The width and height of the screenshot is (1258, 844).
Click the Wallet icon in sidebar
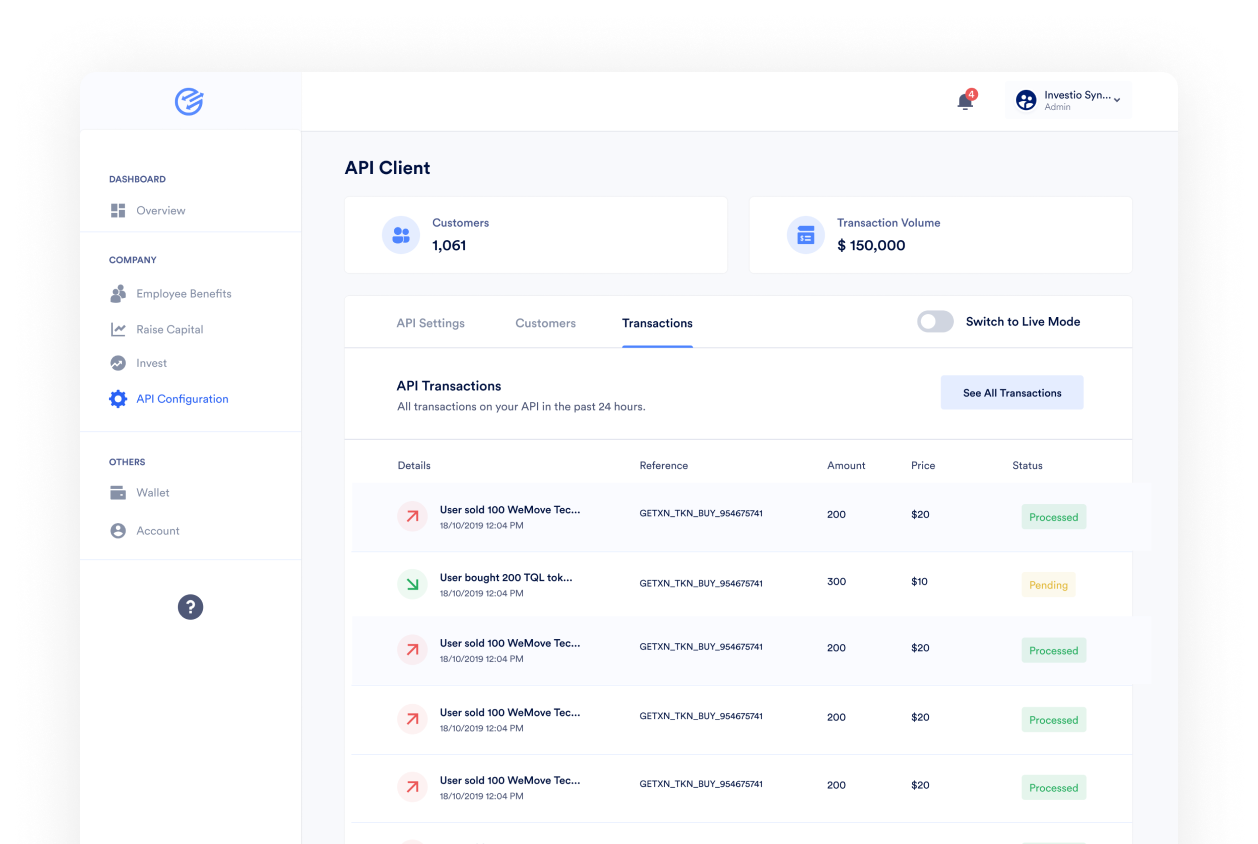118,492
